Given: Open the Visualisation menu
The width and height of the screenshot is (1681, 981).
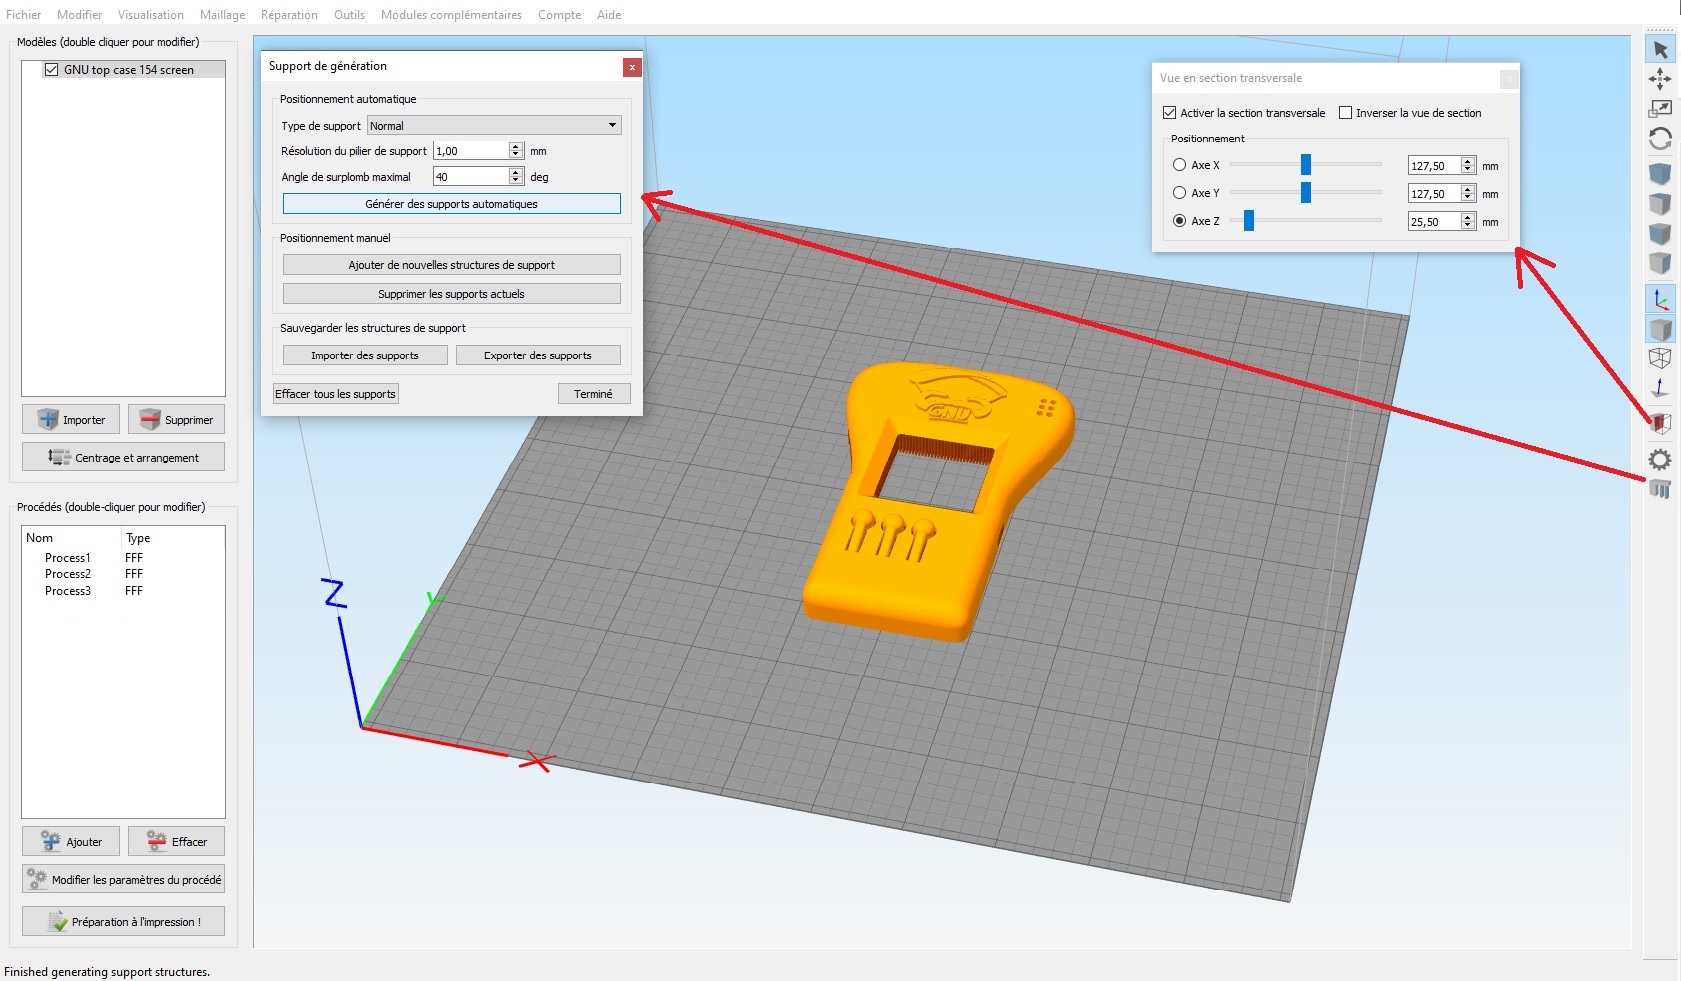Looking at the screenshot, I should click(151, 15).
